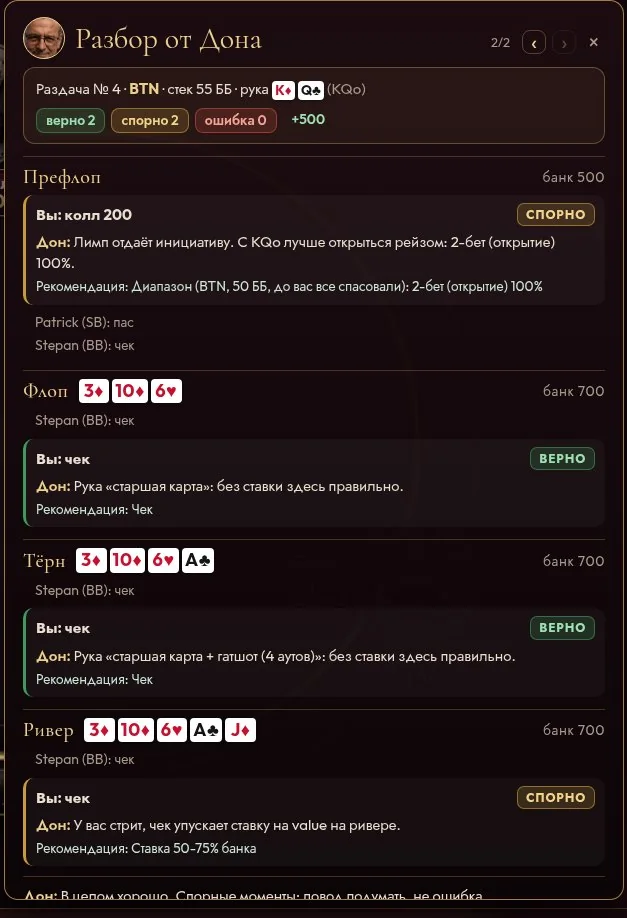Close the Don review panel
The image size is (627, 918).
[x=594, y=42]
